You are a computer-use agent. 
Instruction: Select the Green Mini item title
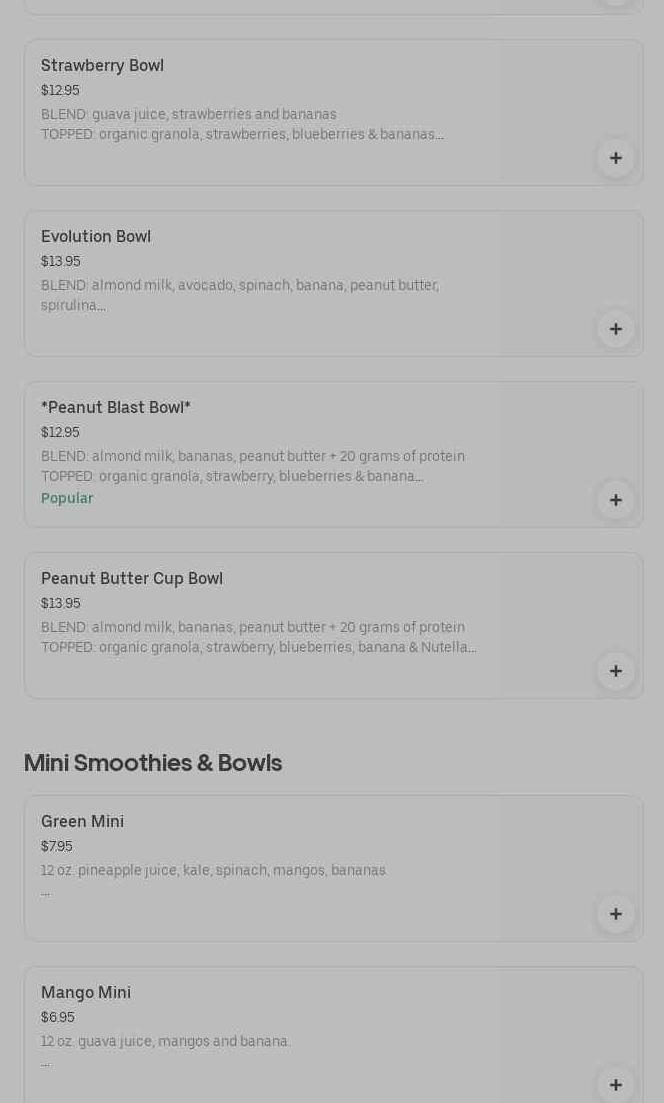[x=82, y=821]
